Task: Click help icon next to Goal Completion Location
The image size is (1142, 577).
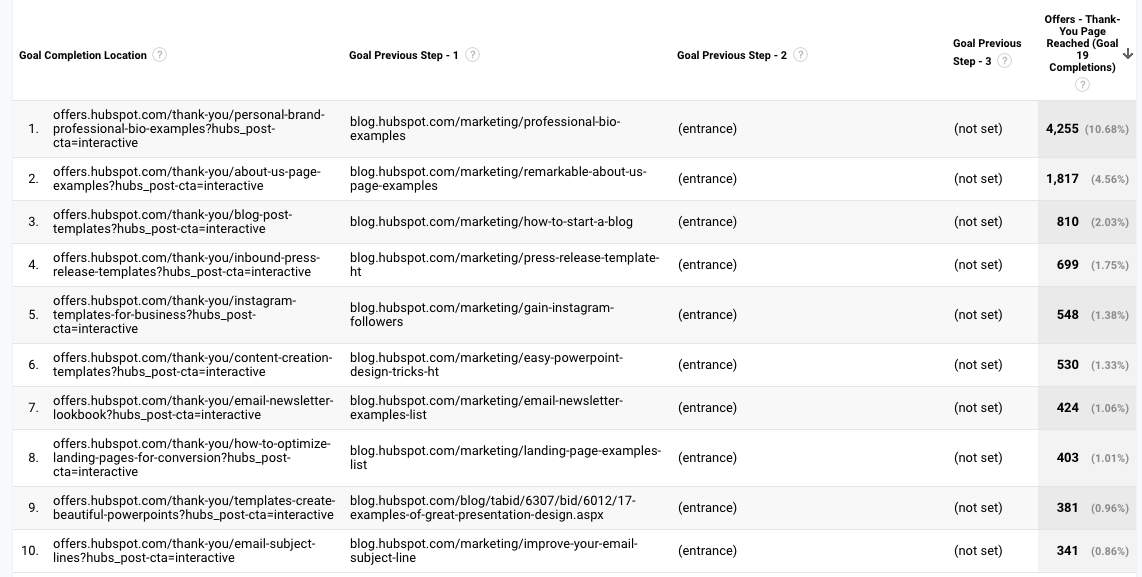Action: coord(160,55)
